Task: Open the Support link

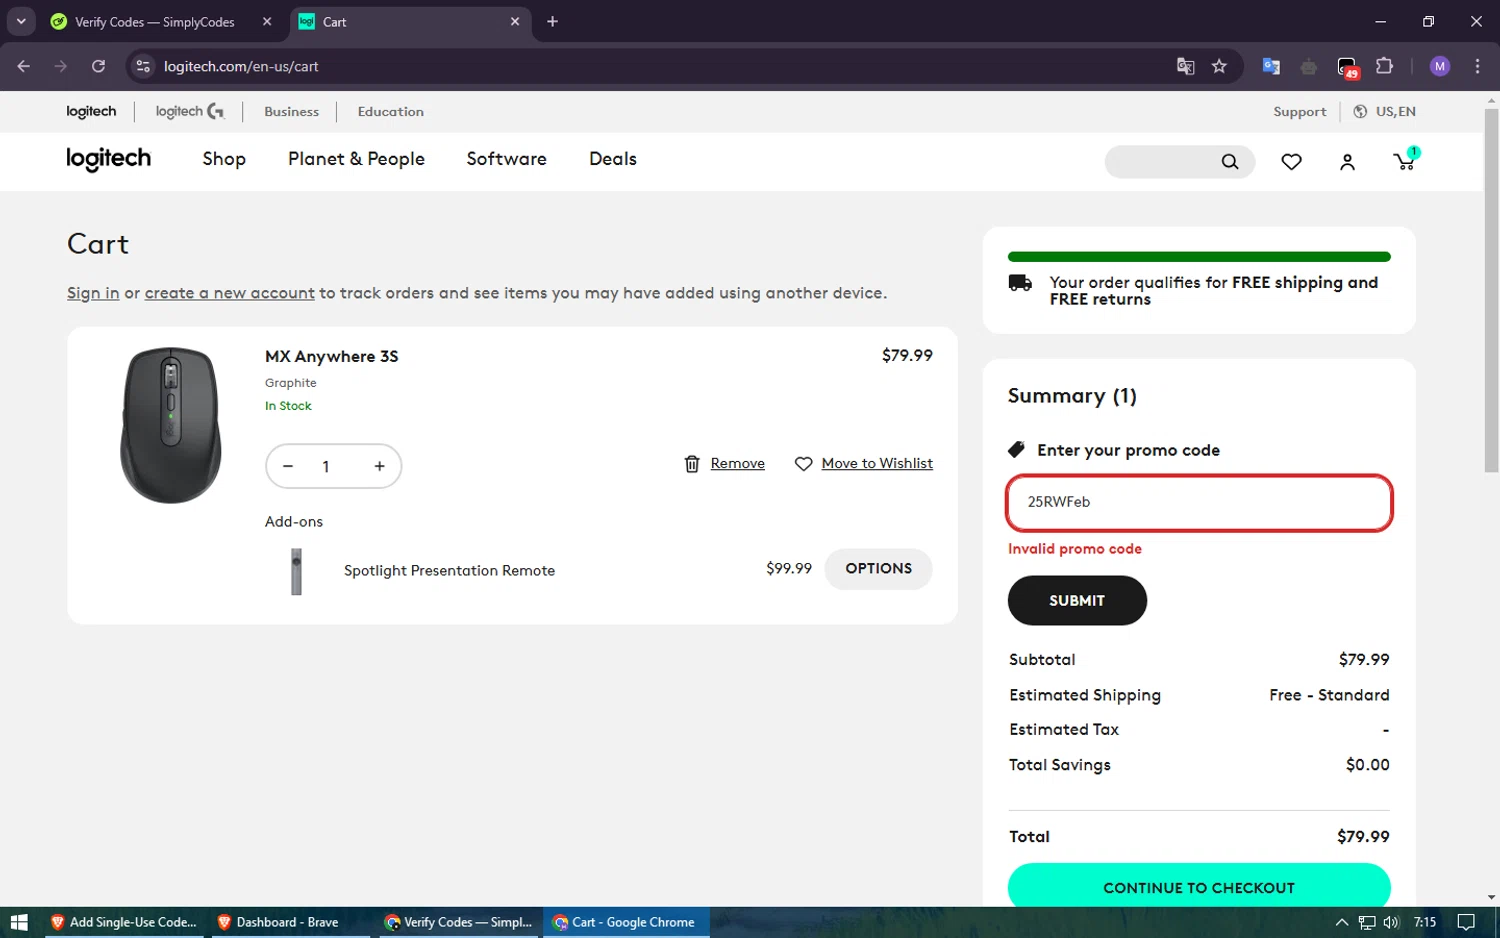Action: 1300,112
